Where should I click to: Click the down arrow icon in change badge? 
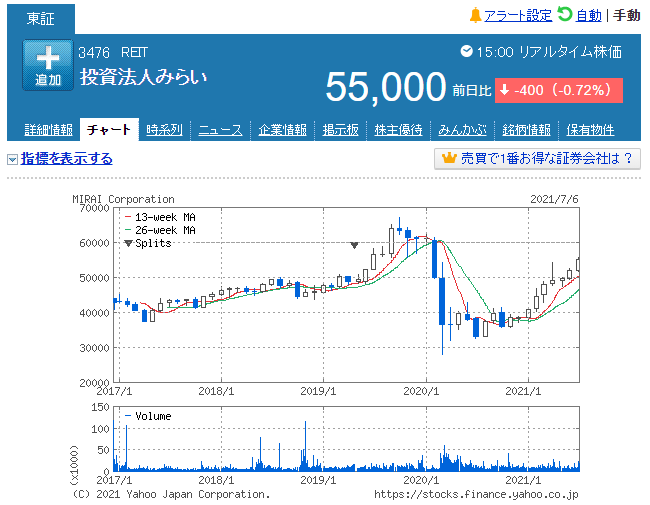[504, 90]
